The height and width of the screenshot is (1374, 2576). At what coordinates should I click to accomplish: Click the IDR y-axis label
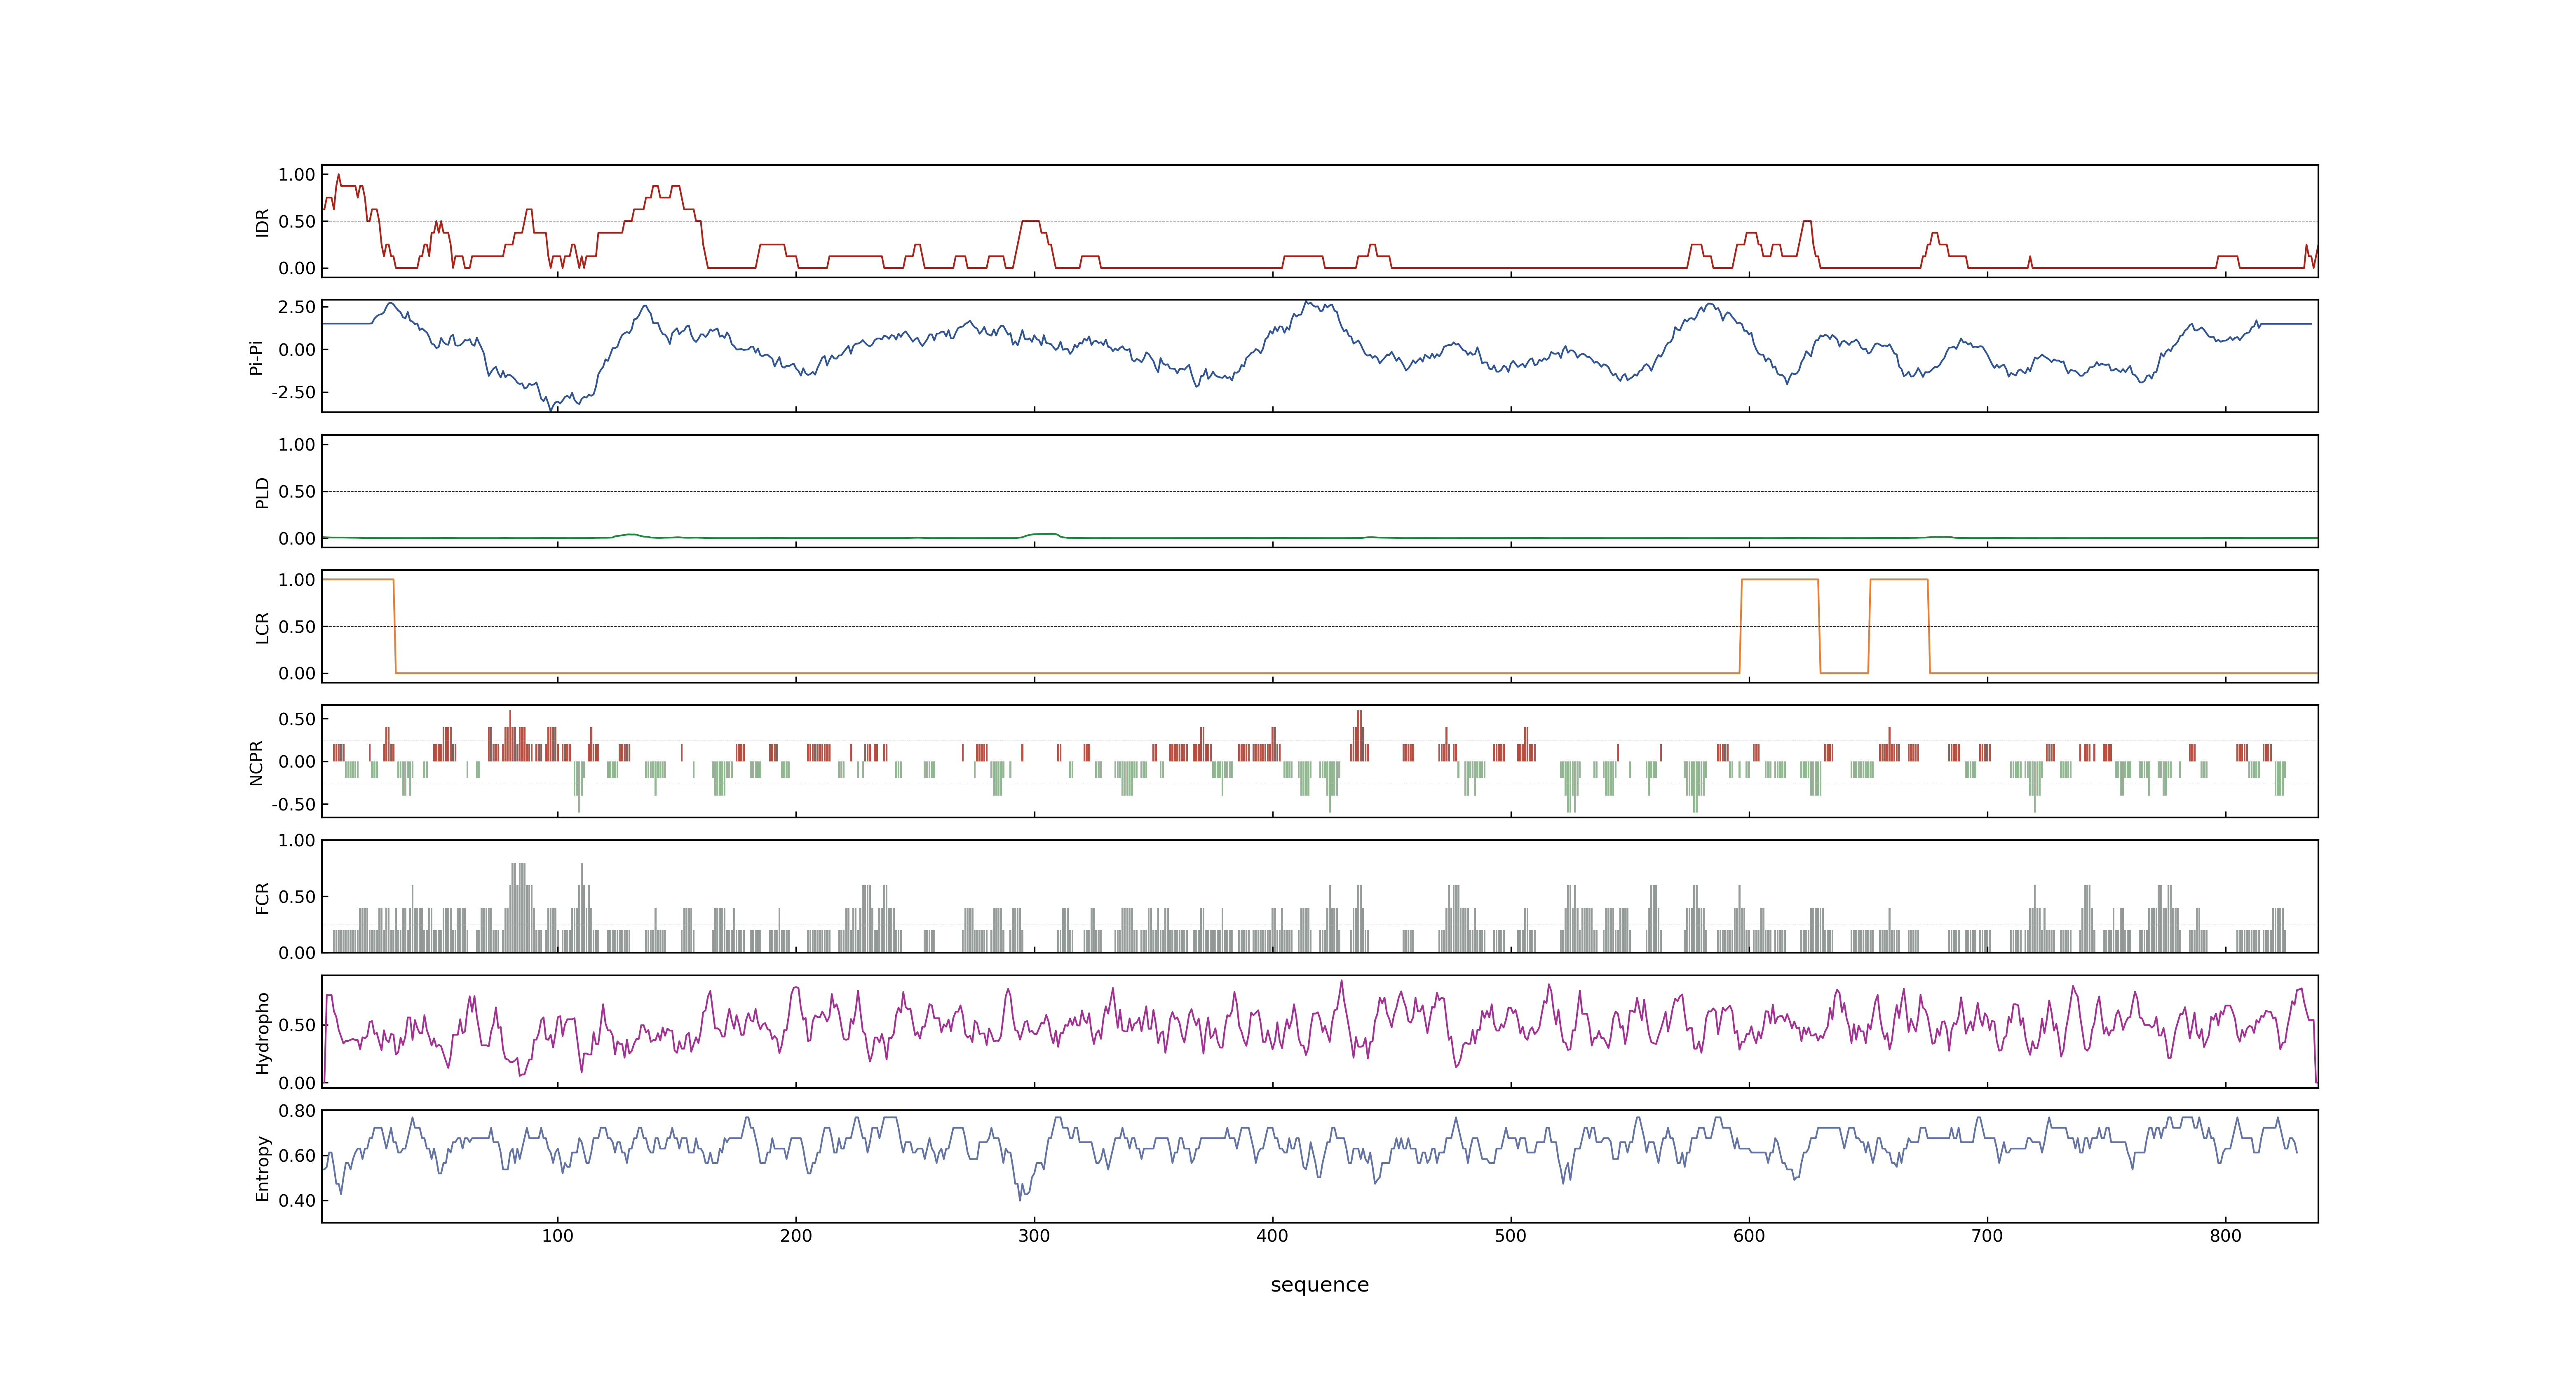(x=263, y=222)
